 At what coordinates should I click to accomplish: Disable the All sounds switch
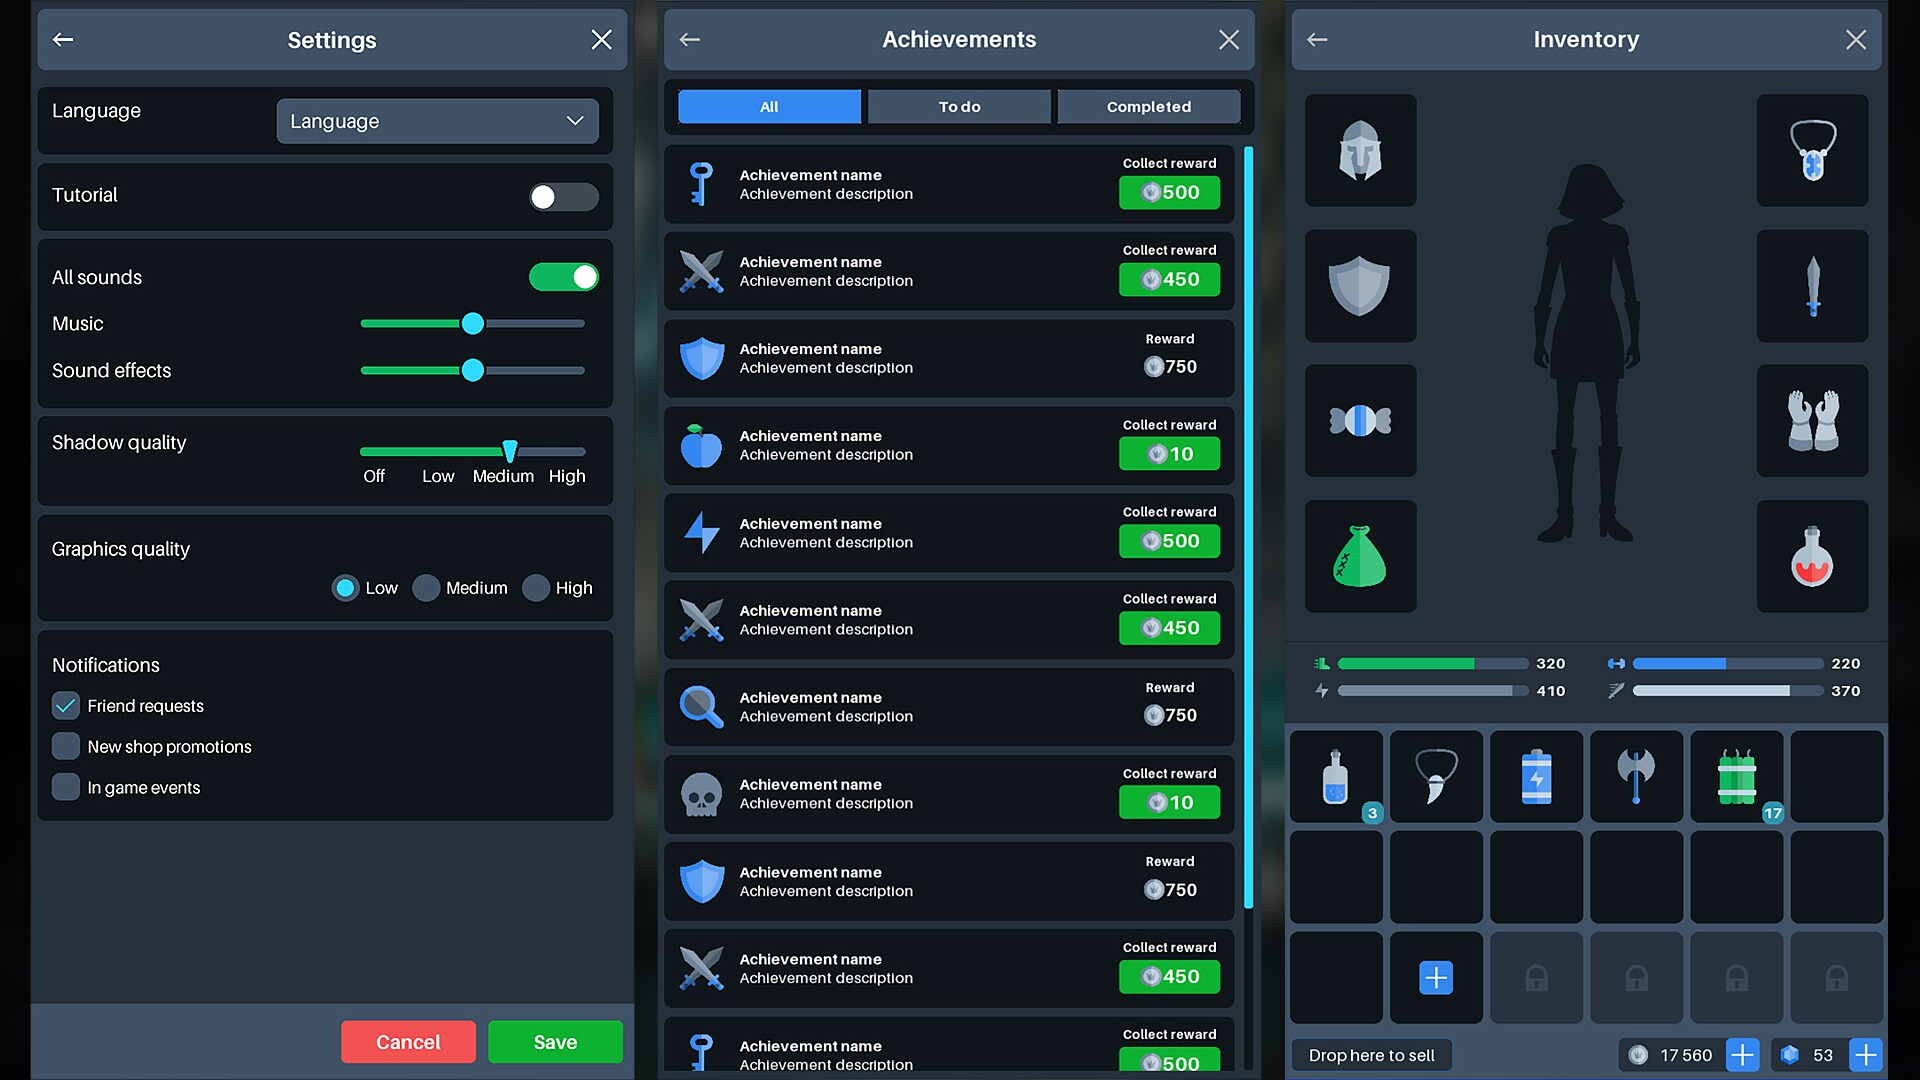pyautogui.click(x=563, y=277)
